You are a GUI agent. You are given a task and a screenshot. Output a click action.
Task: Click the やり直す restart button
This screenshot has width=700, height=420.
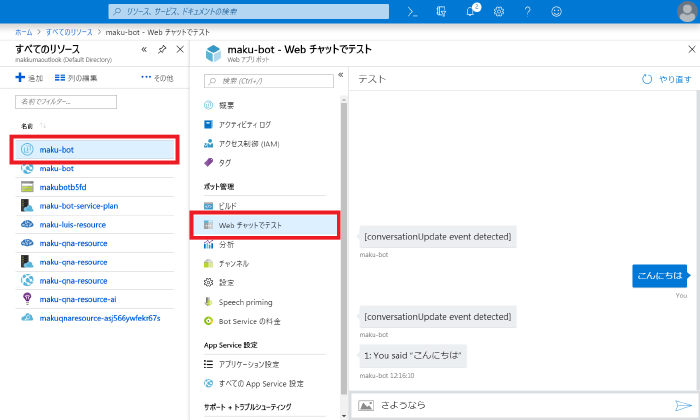pyautogui.click(x=666, y=79)
